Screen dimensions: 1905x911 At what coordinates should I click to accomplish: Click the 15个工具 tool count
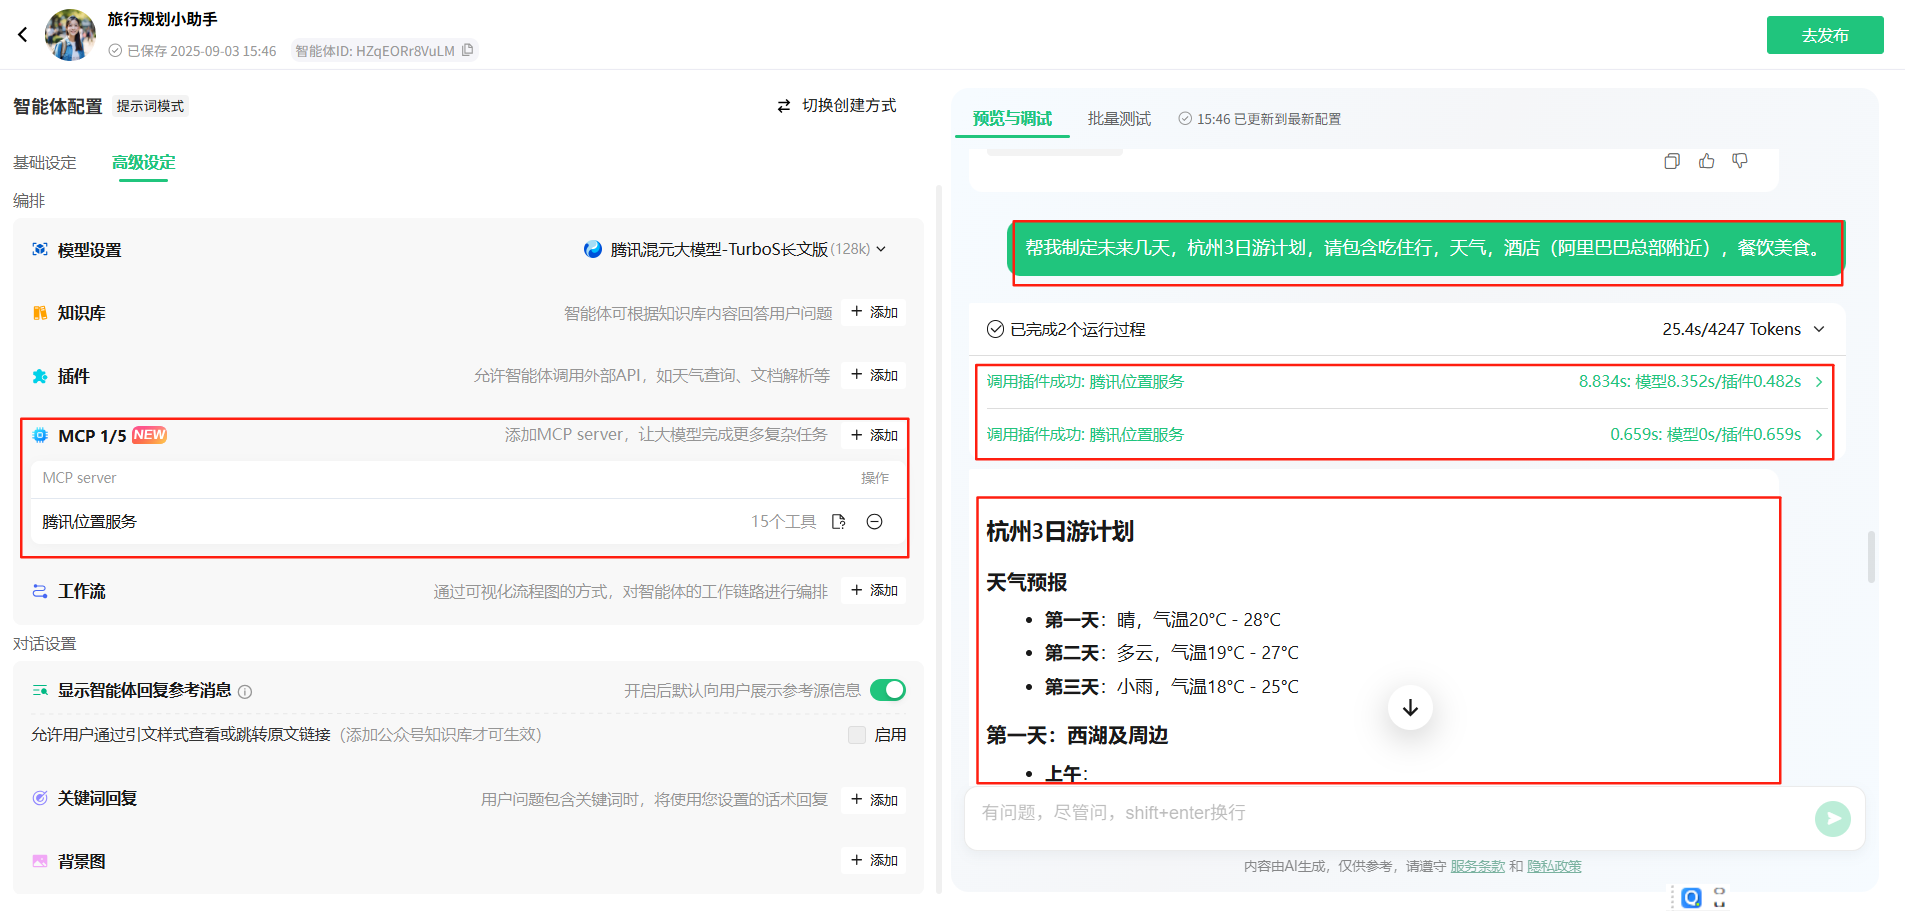click(x=783, y=521)
